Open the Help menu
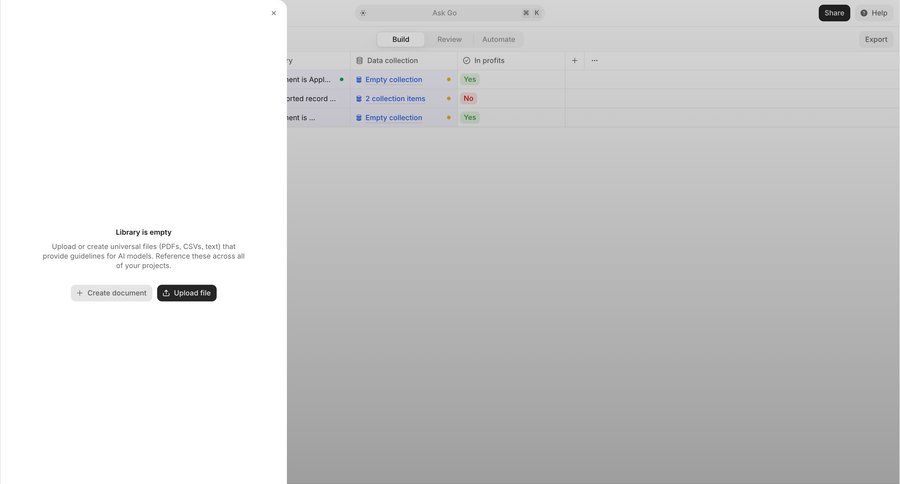This screenshot has height=484, width=900. tap(874, 13)
